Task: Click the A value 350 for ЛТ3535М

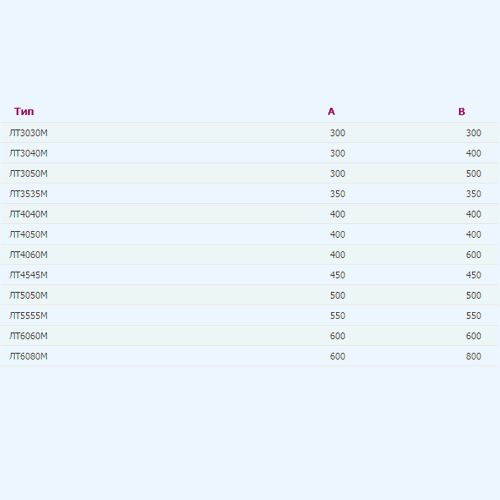Action: click(x=337, y=194)
